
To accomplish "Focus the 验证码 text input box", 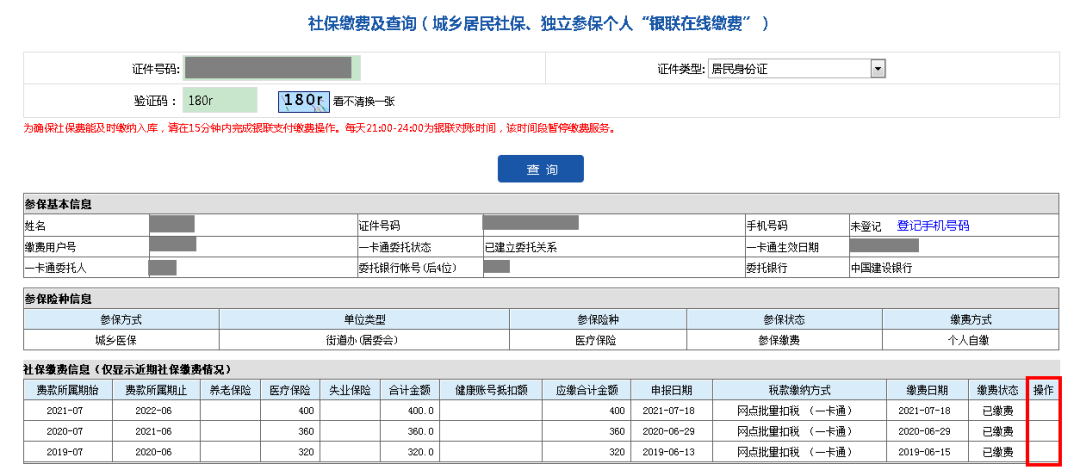I will 220,100.
